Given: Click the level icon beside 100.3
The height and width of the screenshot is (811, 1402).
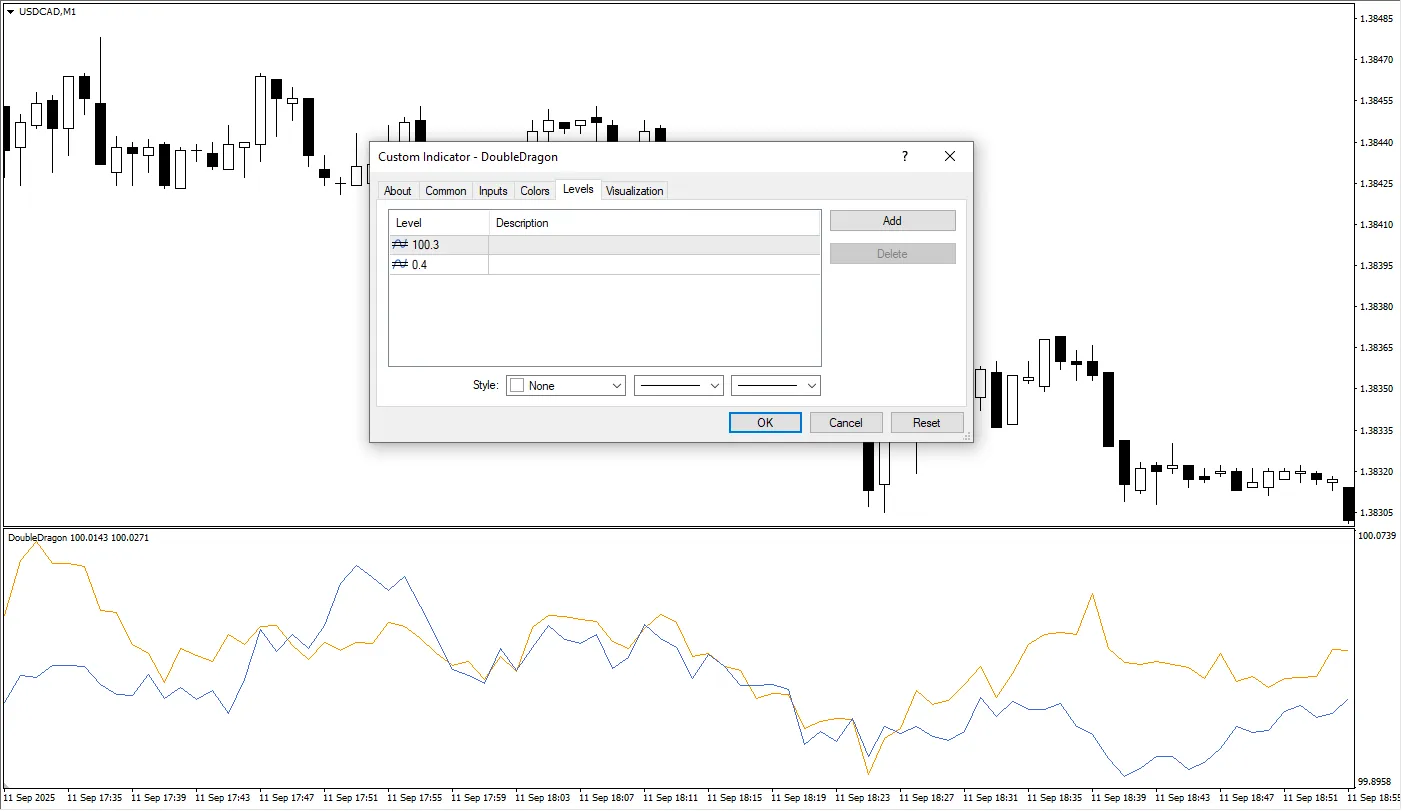Looking at the screenshot, I should click(400, 245).
